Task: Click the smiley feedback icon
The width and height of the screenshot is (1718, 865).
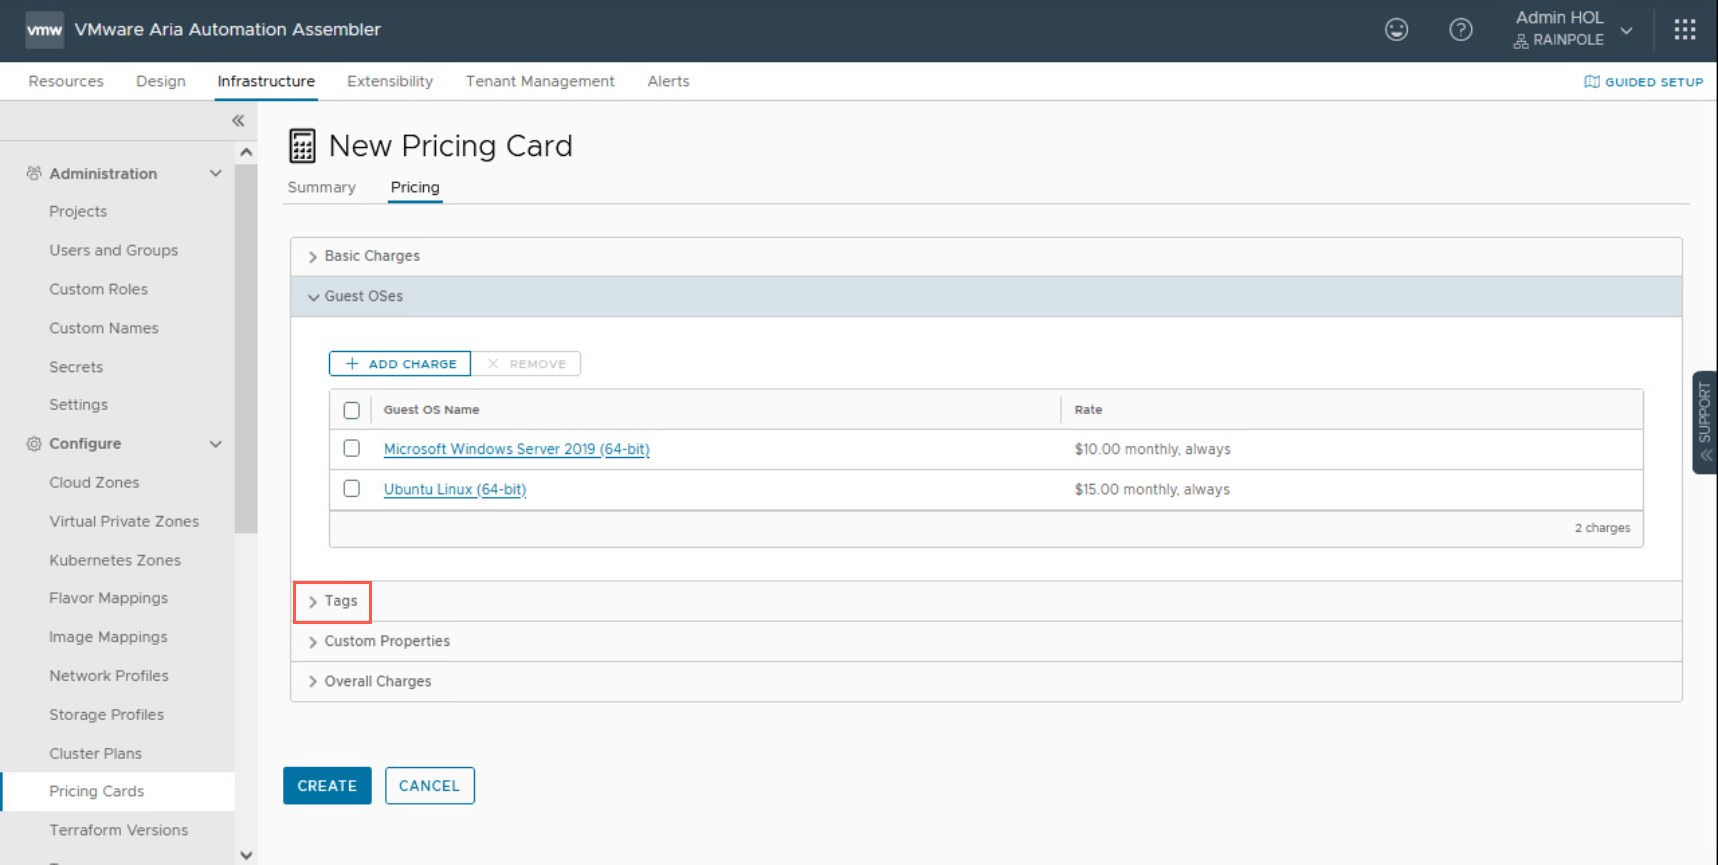Action: [1396, 30]
